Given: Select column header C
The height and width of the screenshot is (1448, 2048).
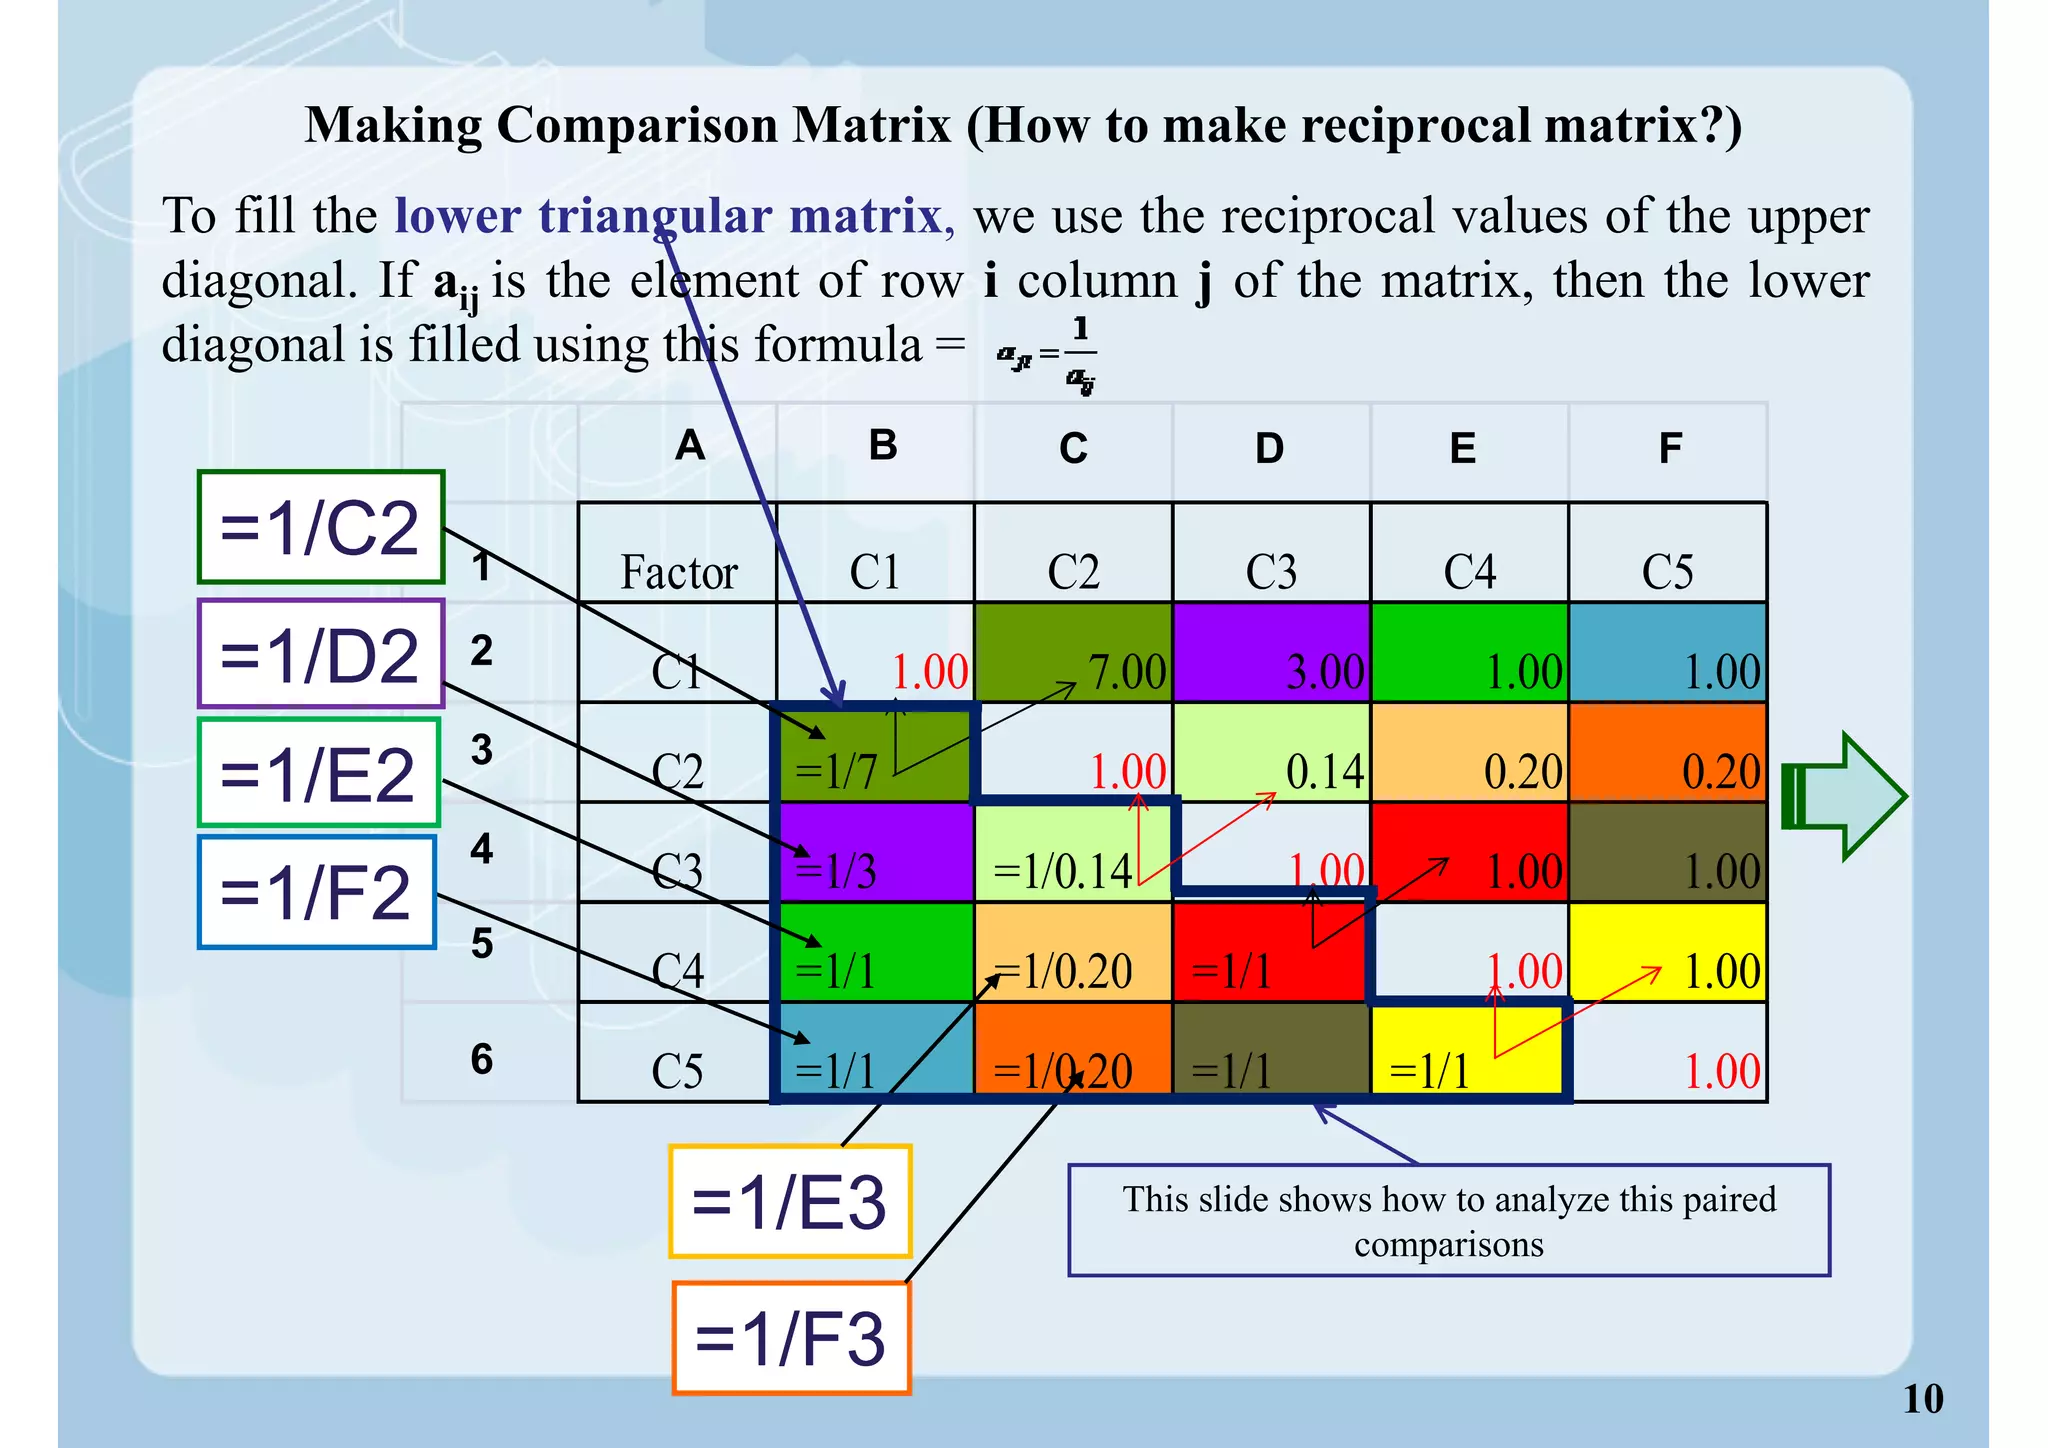Looking at the screenshot, I should pyautogui.click(x=1074, y=449).
